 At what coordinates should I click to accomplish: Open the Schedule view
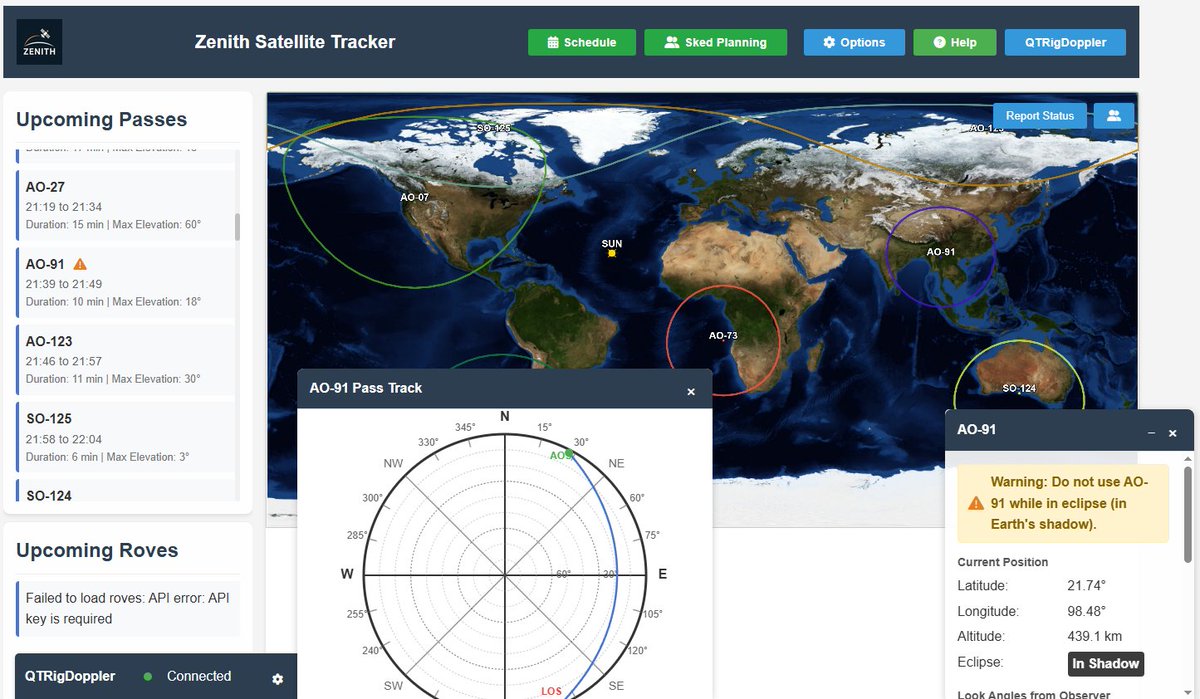581,42
